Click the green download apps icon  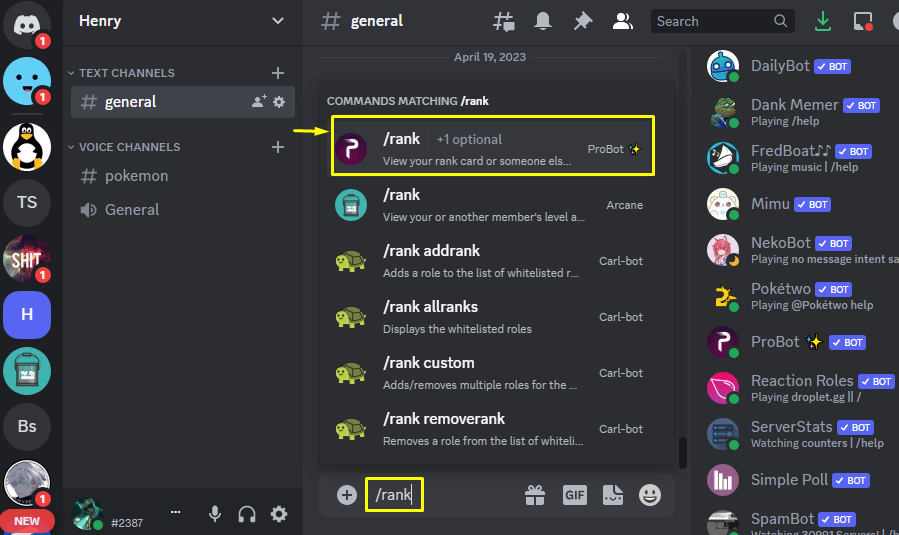[x=823, y=22]
